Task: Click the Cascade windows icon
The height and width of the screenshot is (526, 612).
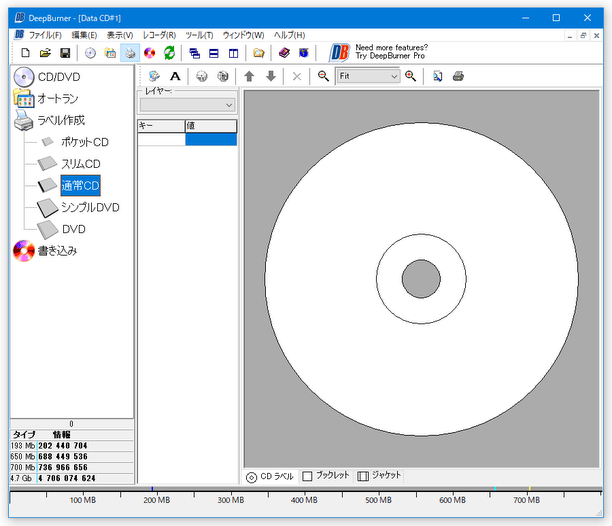Action: pos(194,53)
